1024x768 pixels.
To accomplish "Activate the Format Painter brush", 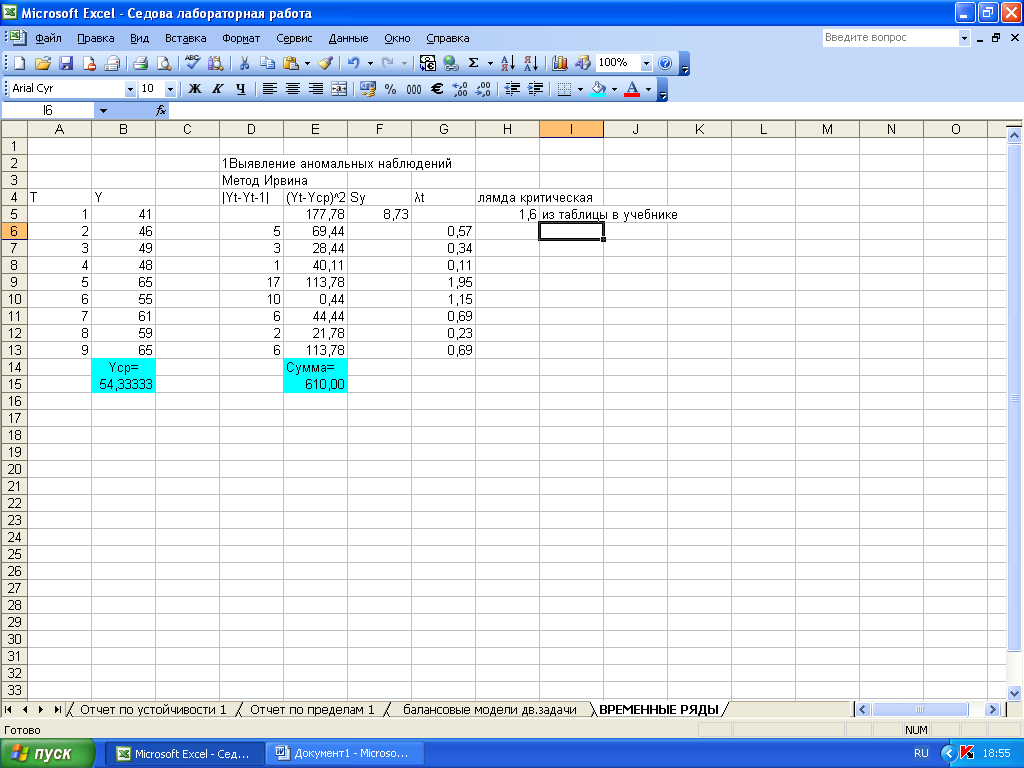I will click(325, 63).
